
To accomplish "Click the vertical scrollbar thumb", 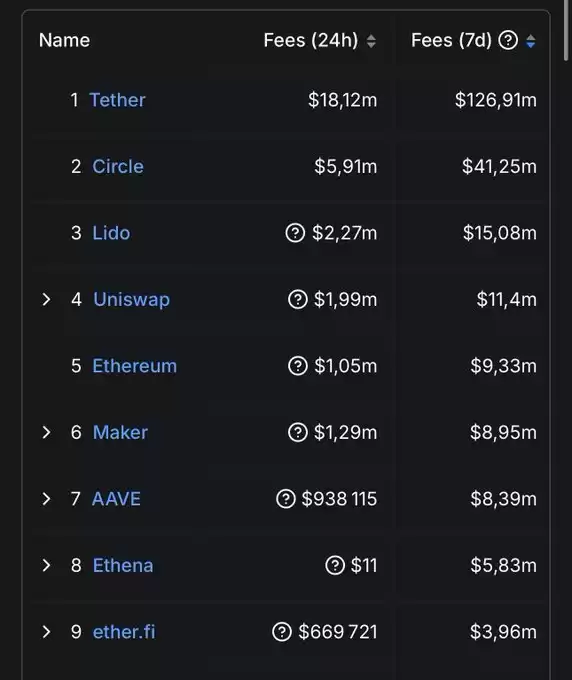I will [566, 30].
